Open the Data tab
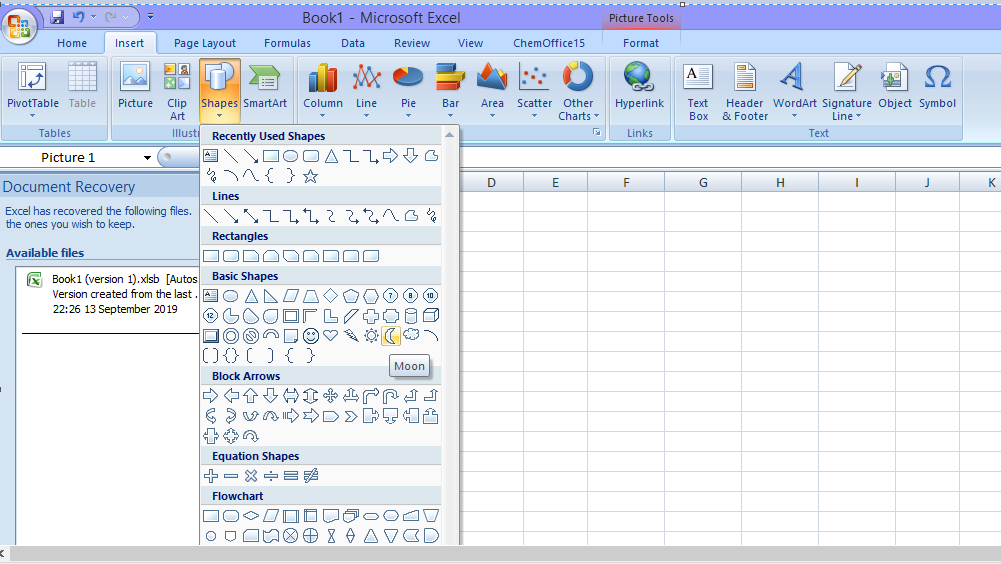Screen dimensions: 1001x564 352,43
